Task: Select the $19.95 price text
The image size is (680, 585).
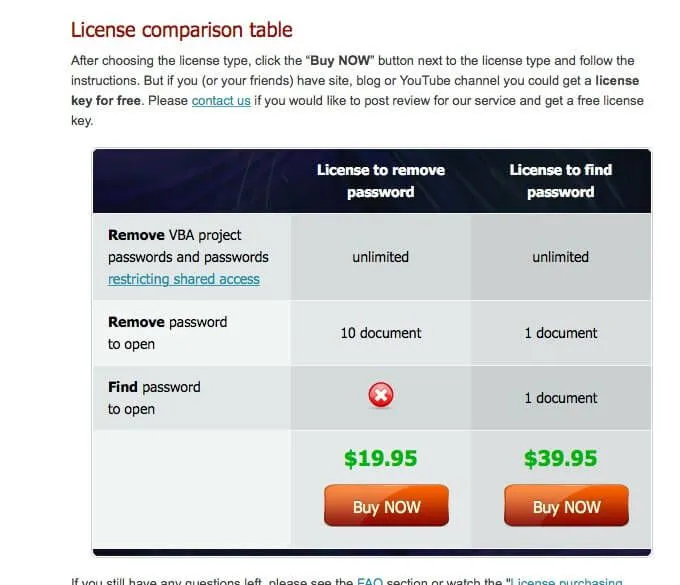Action: tap(380, 458)
